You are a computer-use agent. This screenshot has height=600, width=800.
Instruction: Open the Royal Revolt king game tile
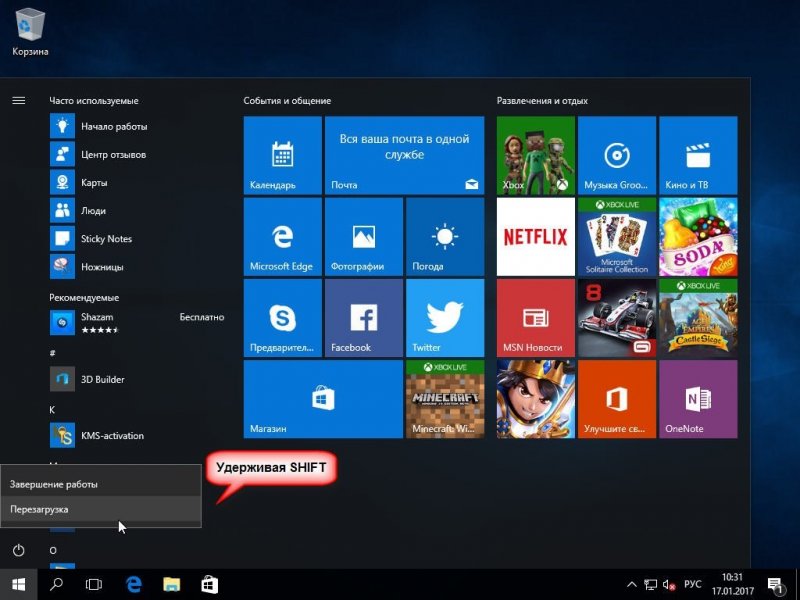coord(536,399)
